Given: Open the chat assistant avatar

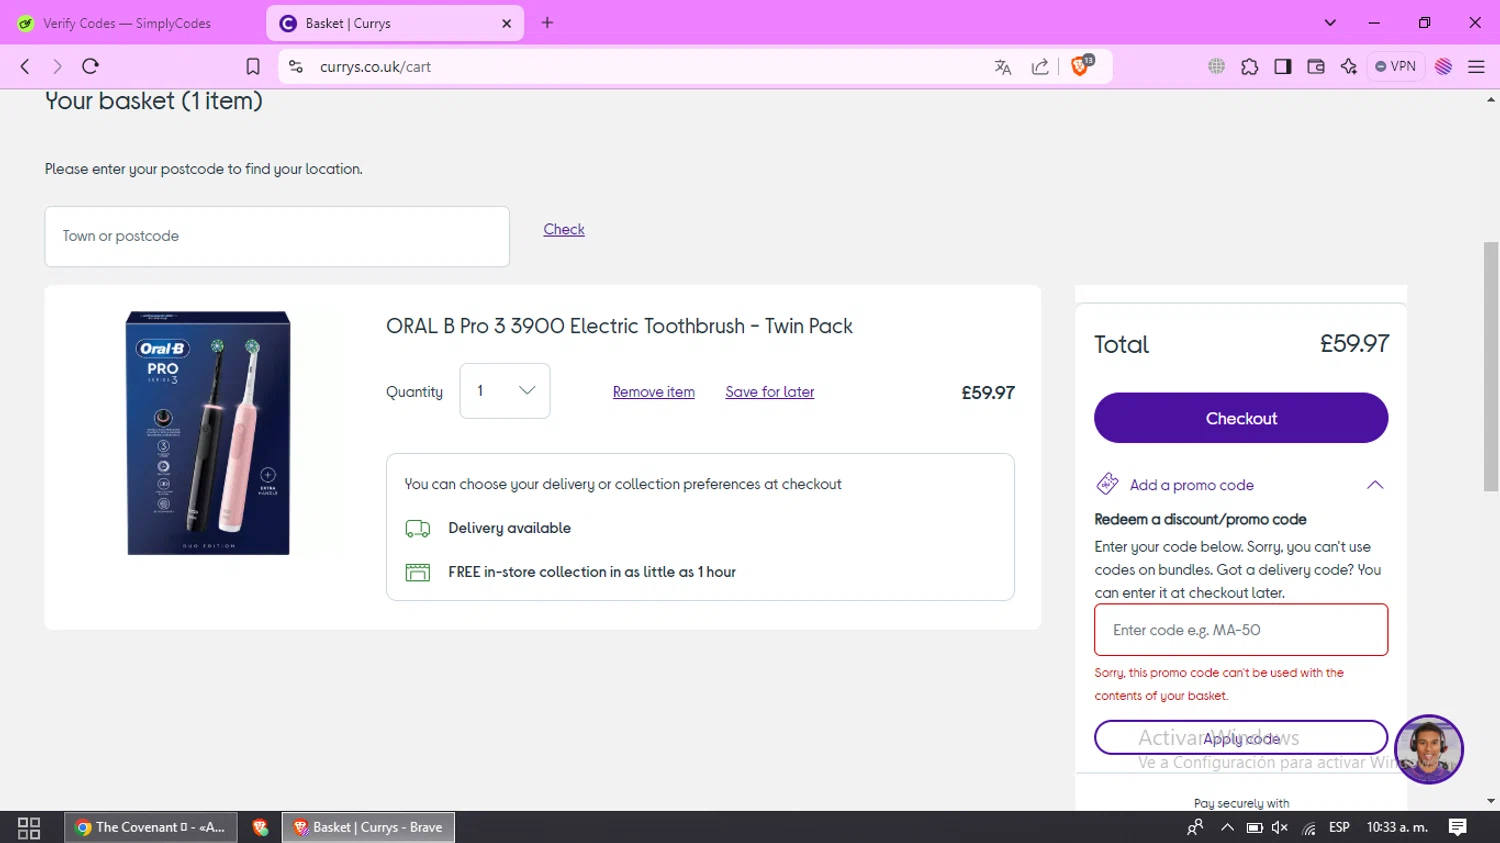Looking at the screenshot, I should [x=1429, y=749].
